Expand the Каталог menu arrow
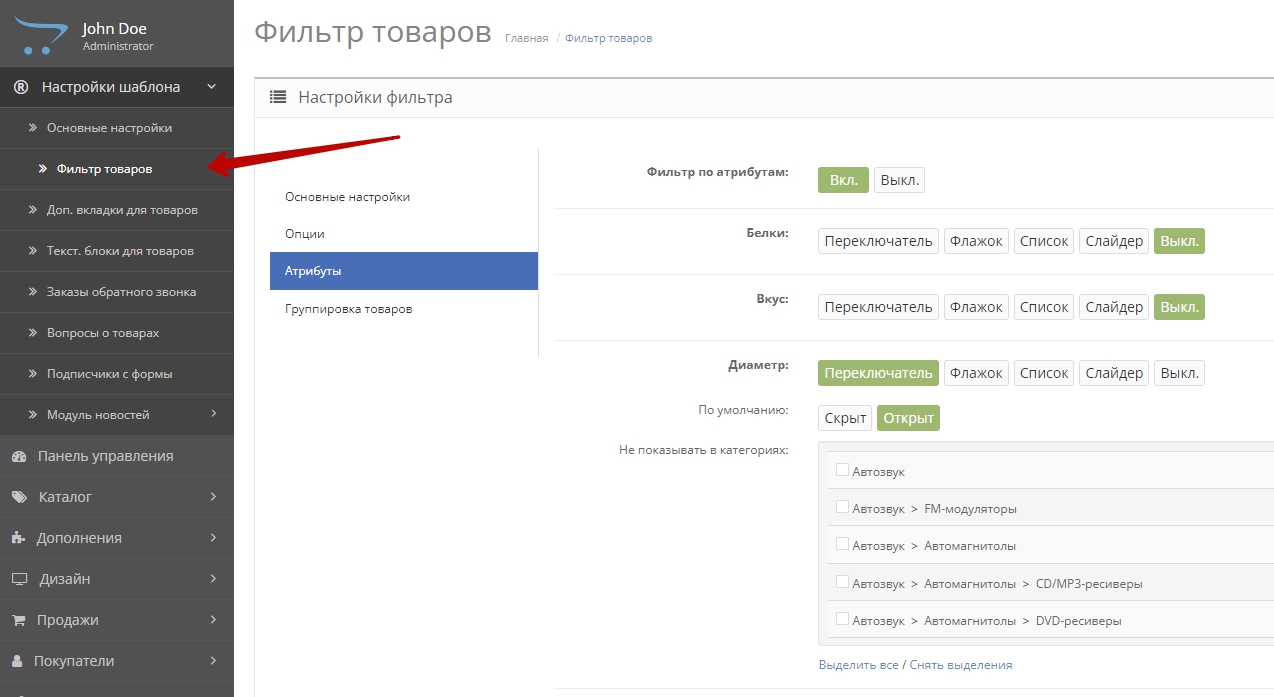Screen dimensions: 1274x697 pyautogui.click(x=213, y=497)
